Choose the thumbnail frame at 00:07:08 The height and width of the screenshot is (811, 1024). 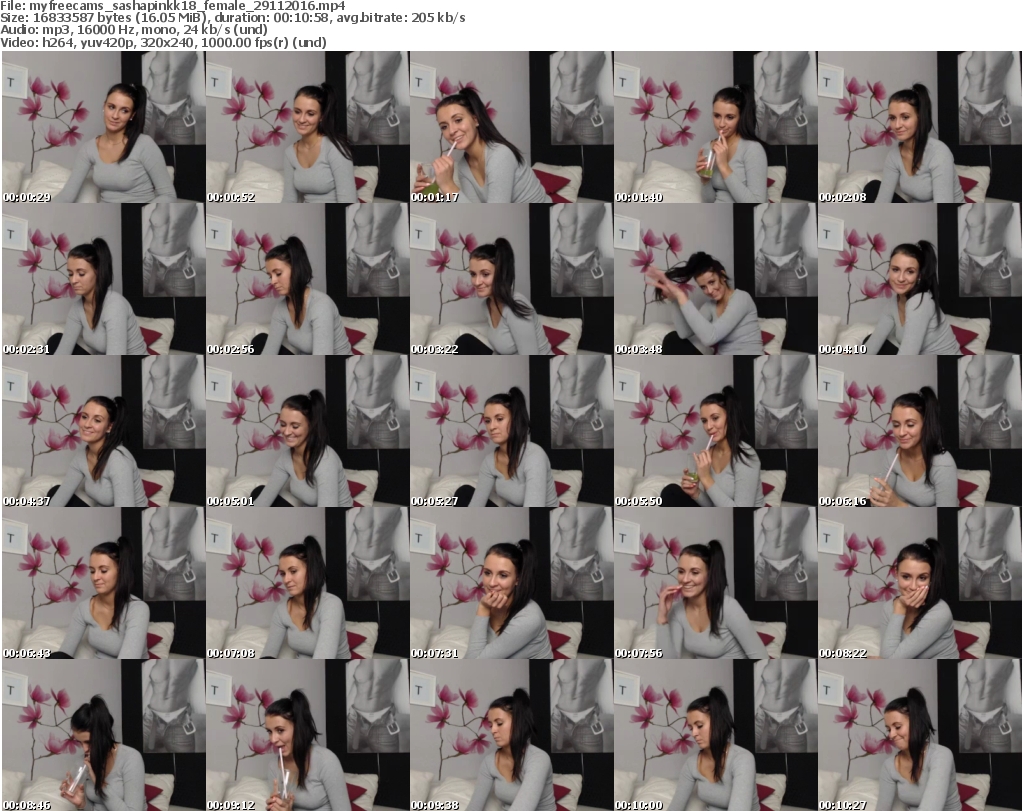coord(308,583)
